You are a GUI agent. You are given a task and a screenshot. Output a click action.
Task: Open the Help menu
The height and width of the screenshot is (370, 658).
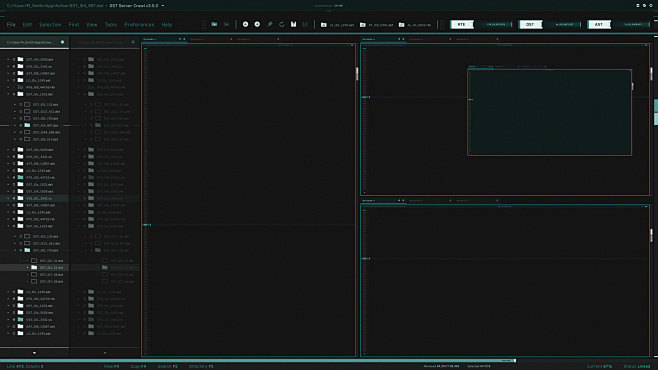tap(167, 25)
